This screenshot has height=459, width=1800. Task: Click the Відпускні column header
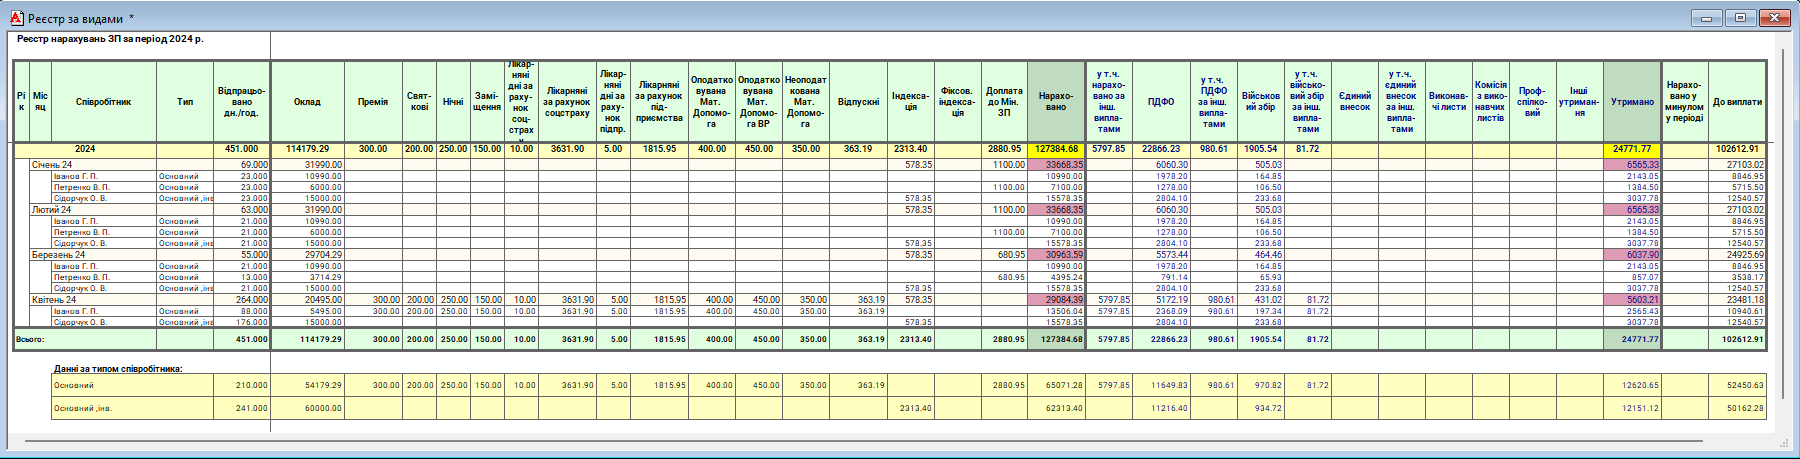coord(858,102)
